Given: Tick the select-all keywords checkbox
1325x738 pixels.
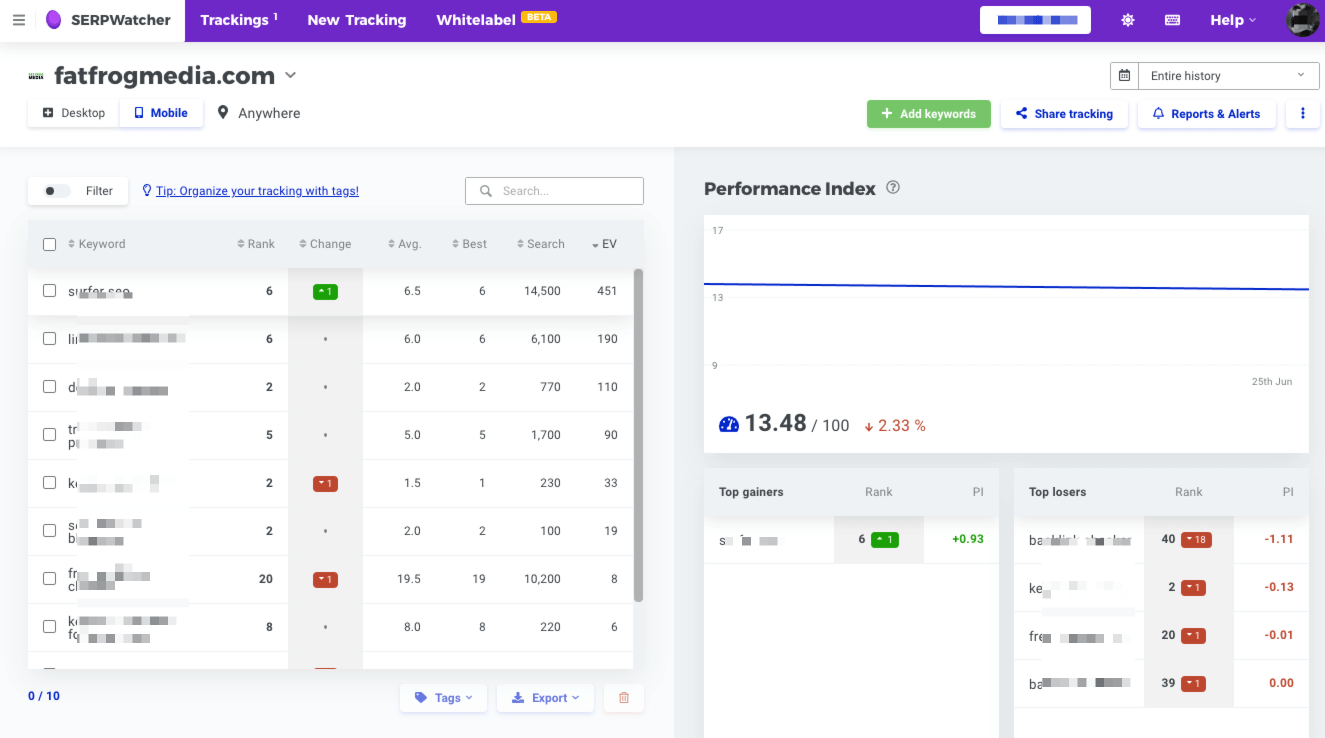Looking at the screenshot, I should click(50, 244).
